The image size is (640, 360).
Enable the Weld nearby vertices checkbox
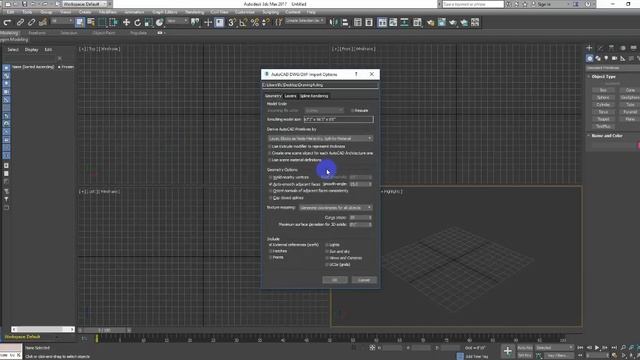coord(271,178)
